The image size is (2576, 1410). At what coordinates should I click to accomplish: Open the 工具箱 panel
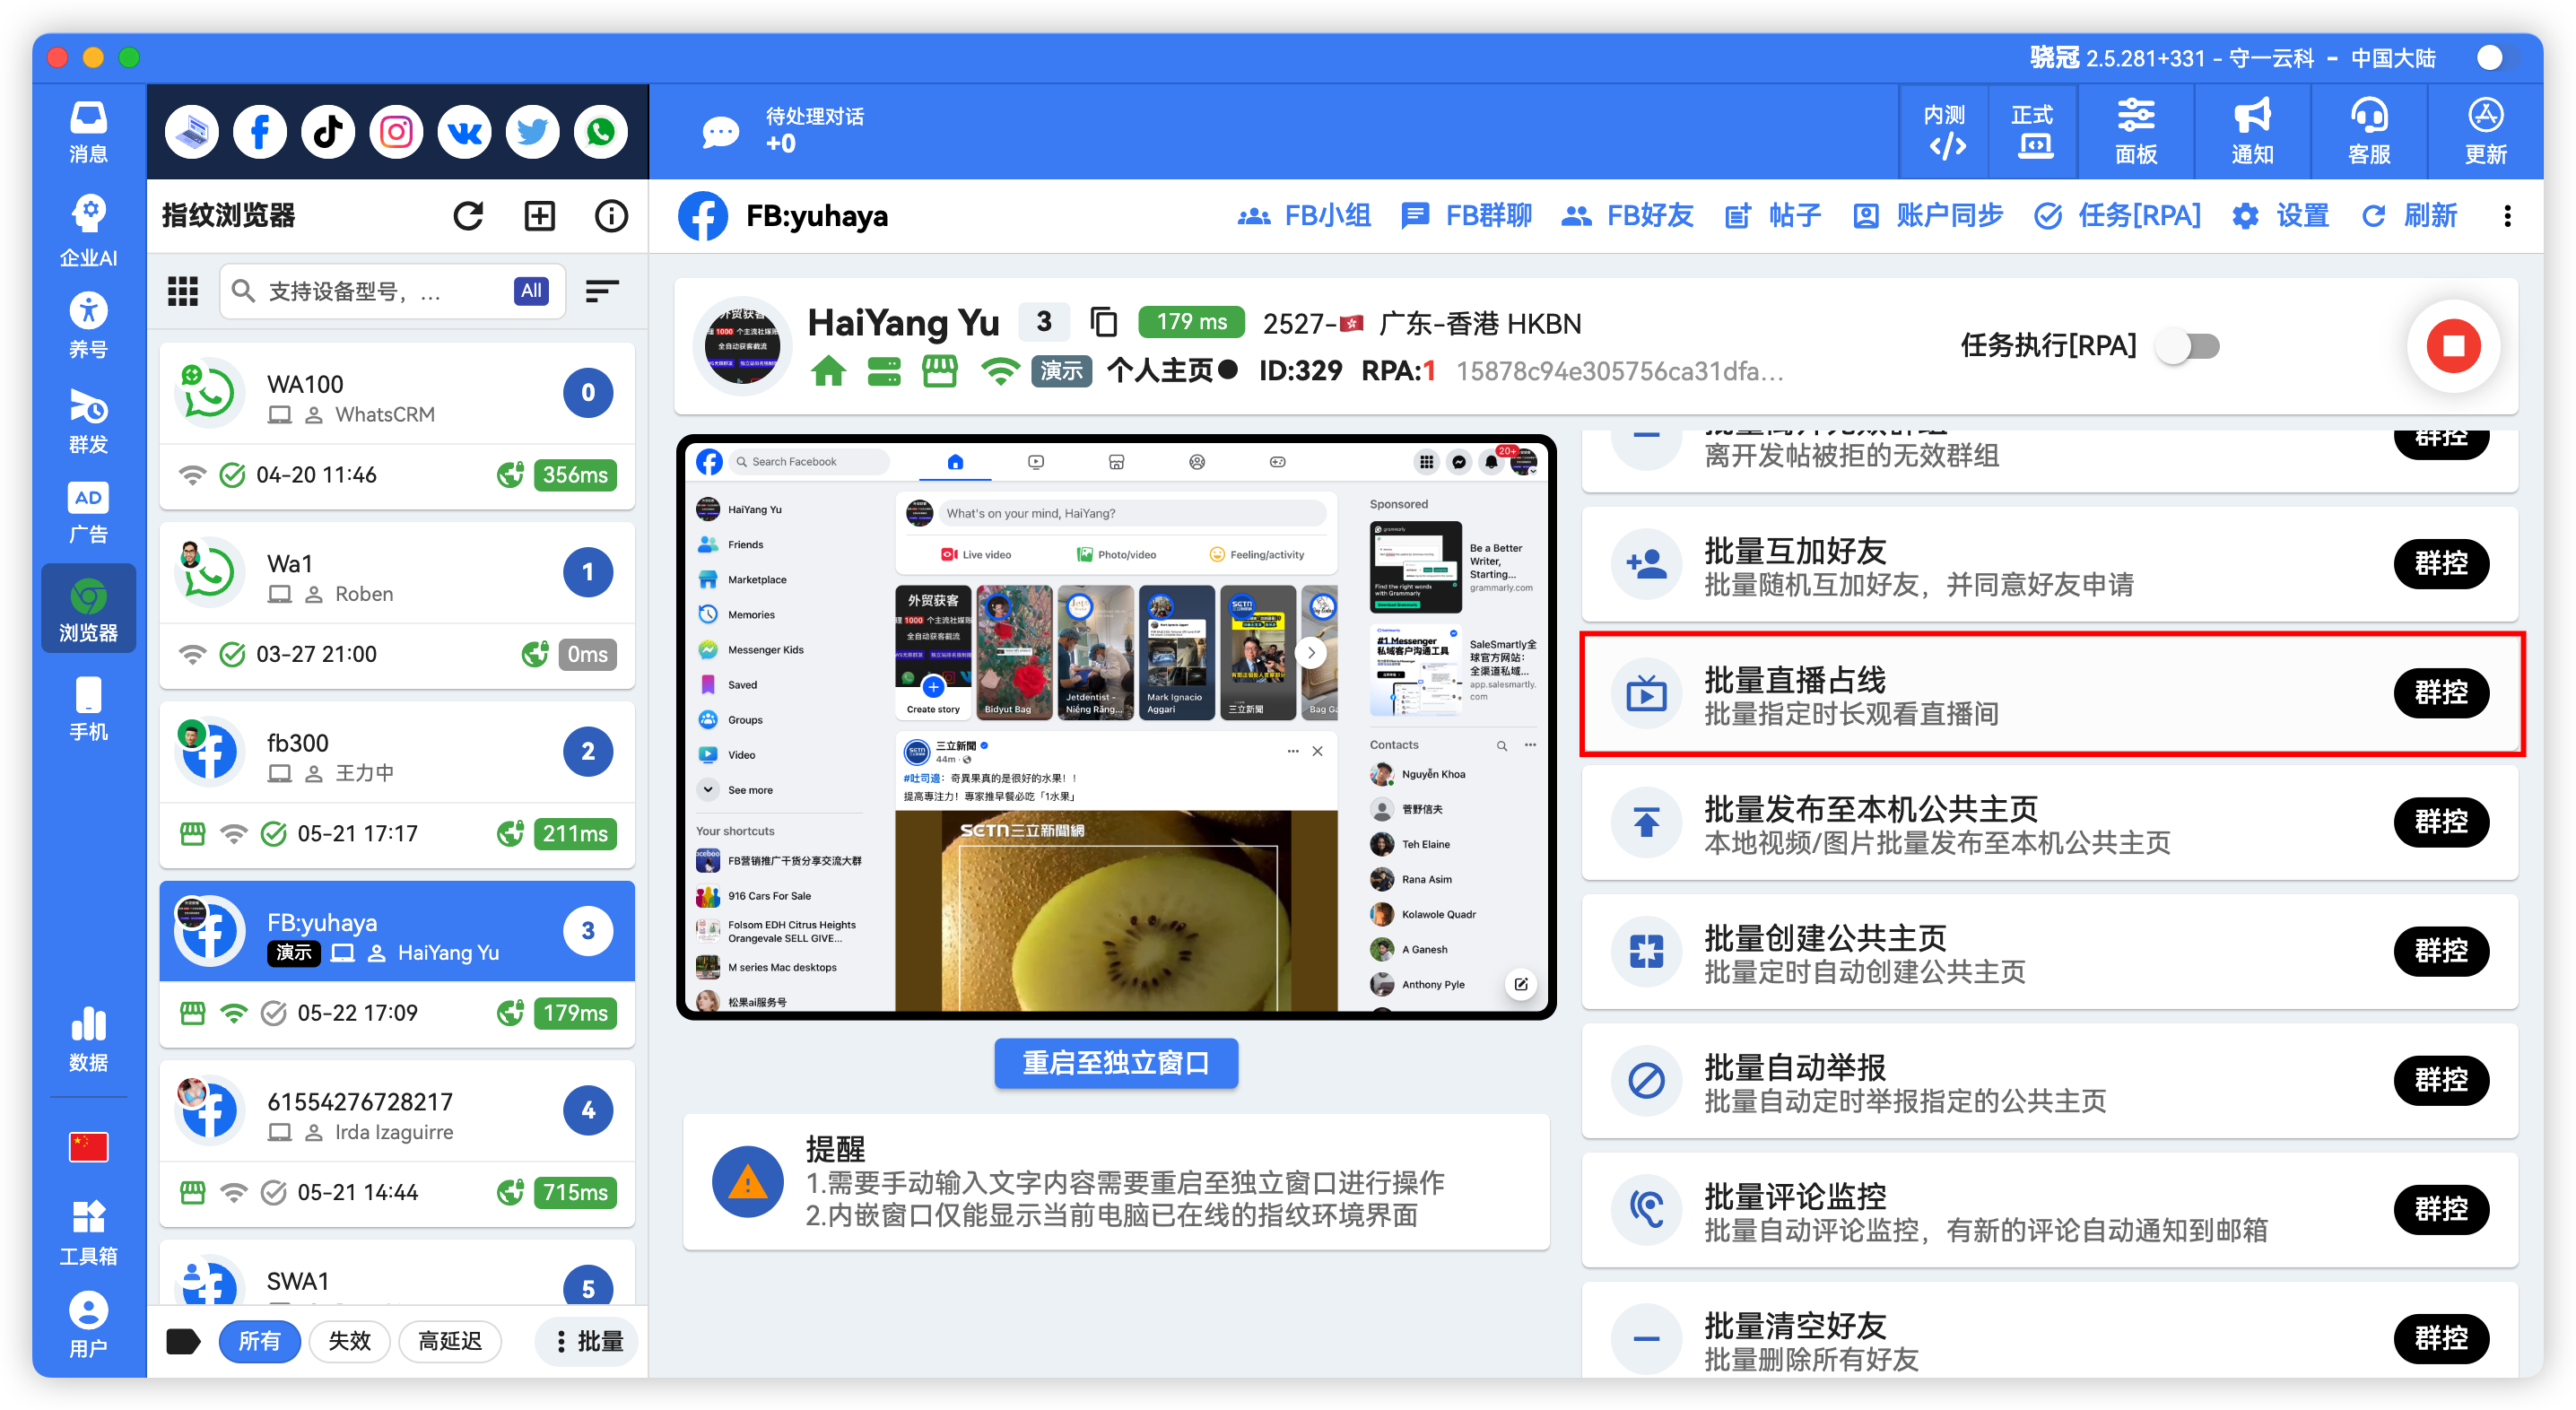[x=88, y=1231]
